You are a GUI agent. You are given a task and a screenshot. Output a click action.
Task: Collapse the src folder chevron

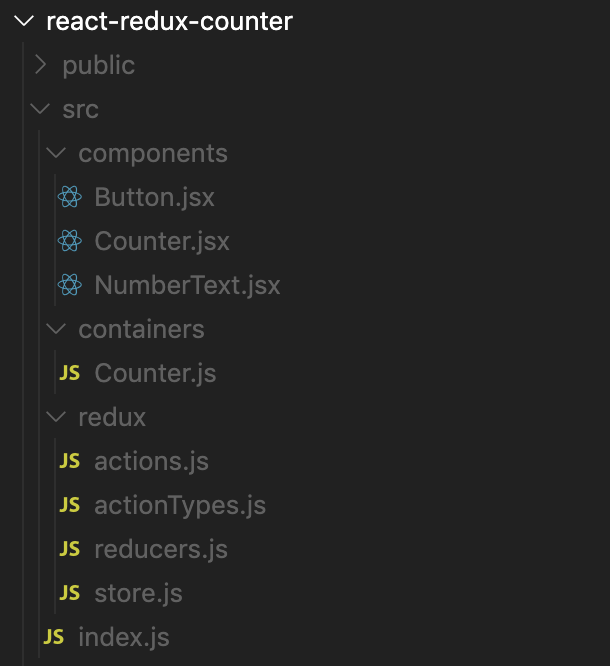click(x=40, y=110)
